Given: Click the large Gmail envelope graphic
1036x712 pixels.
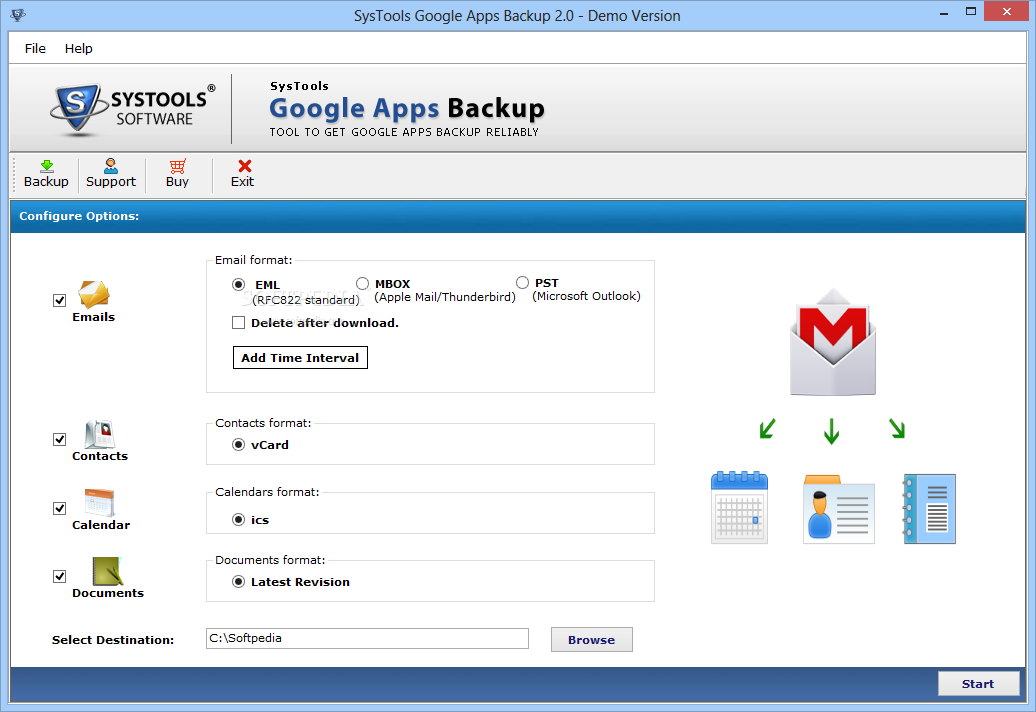Looking at the screenshot, I should 833,341.
